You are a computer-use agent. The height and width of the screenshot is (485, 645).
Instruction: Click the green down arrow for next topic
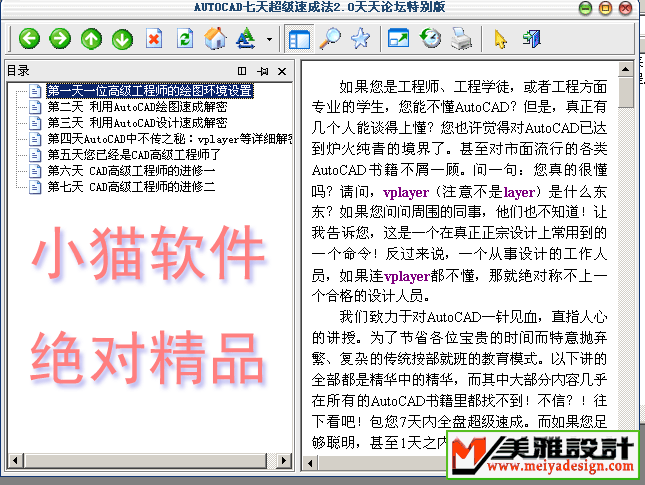(x=123, y=39)
